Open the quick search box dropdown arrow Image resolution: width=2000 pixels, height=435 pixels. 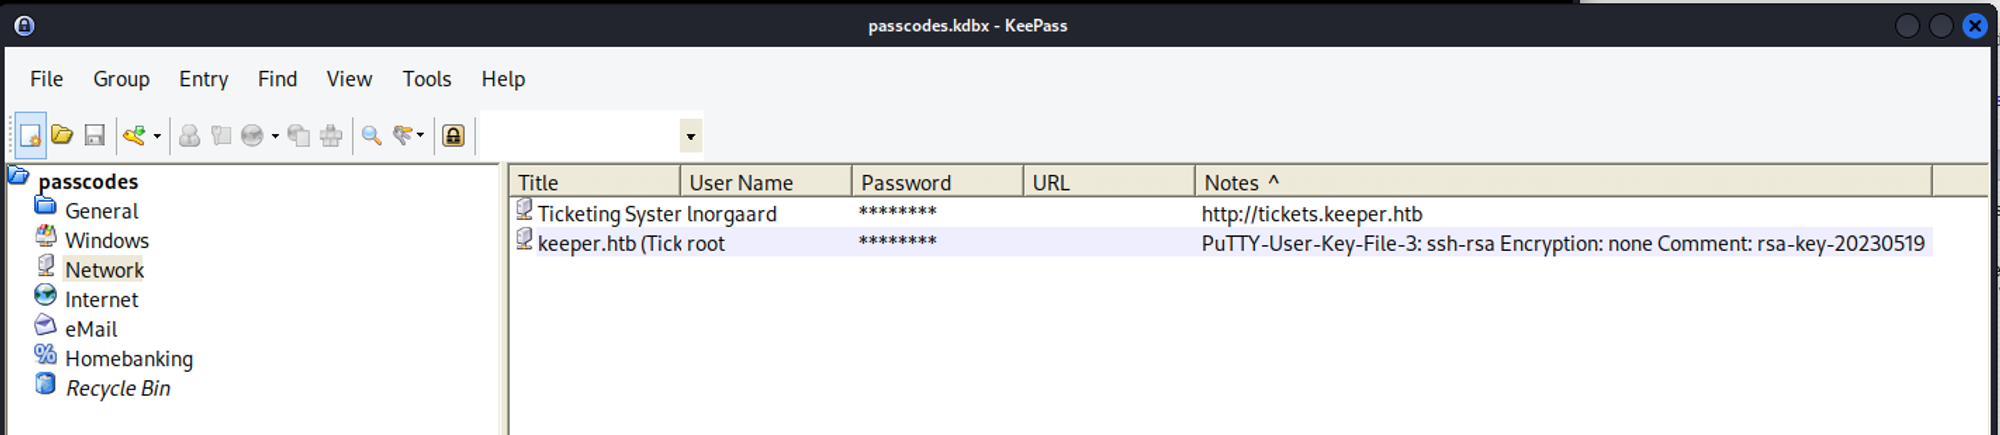pos(690,136)
